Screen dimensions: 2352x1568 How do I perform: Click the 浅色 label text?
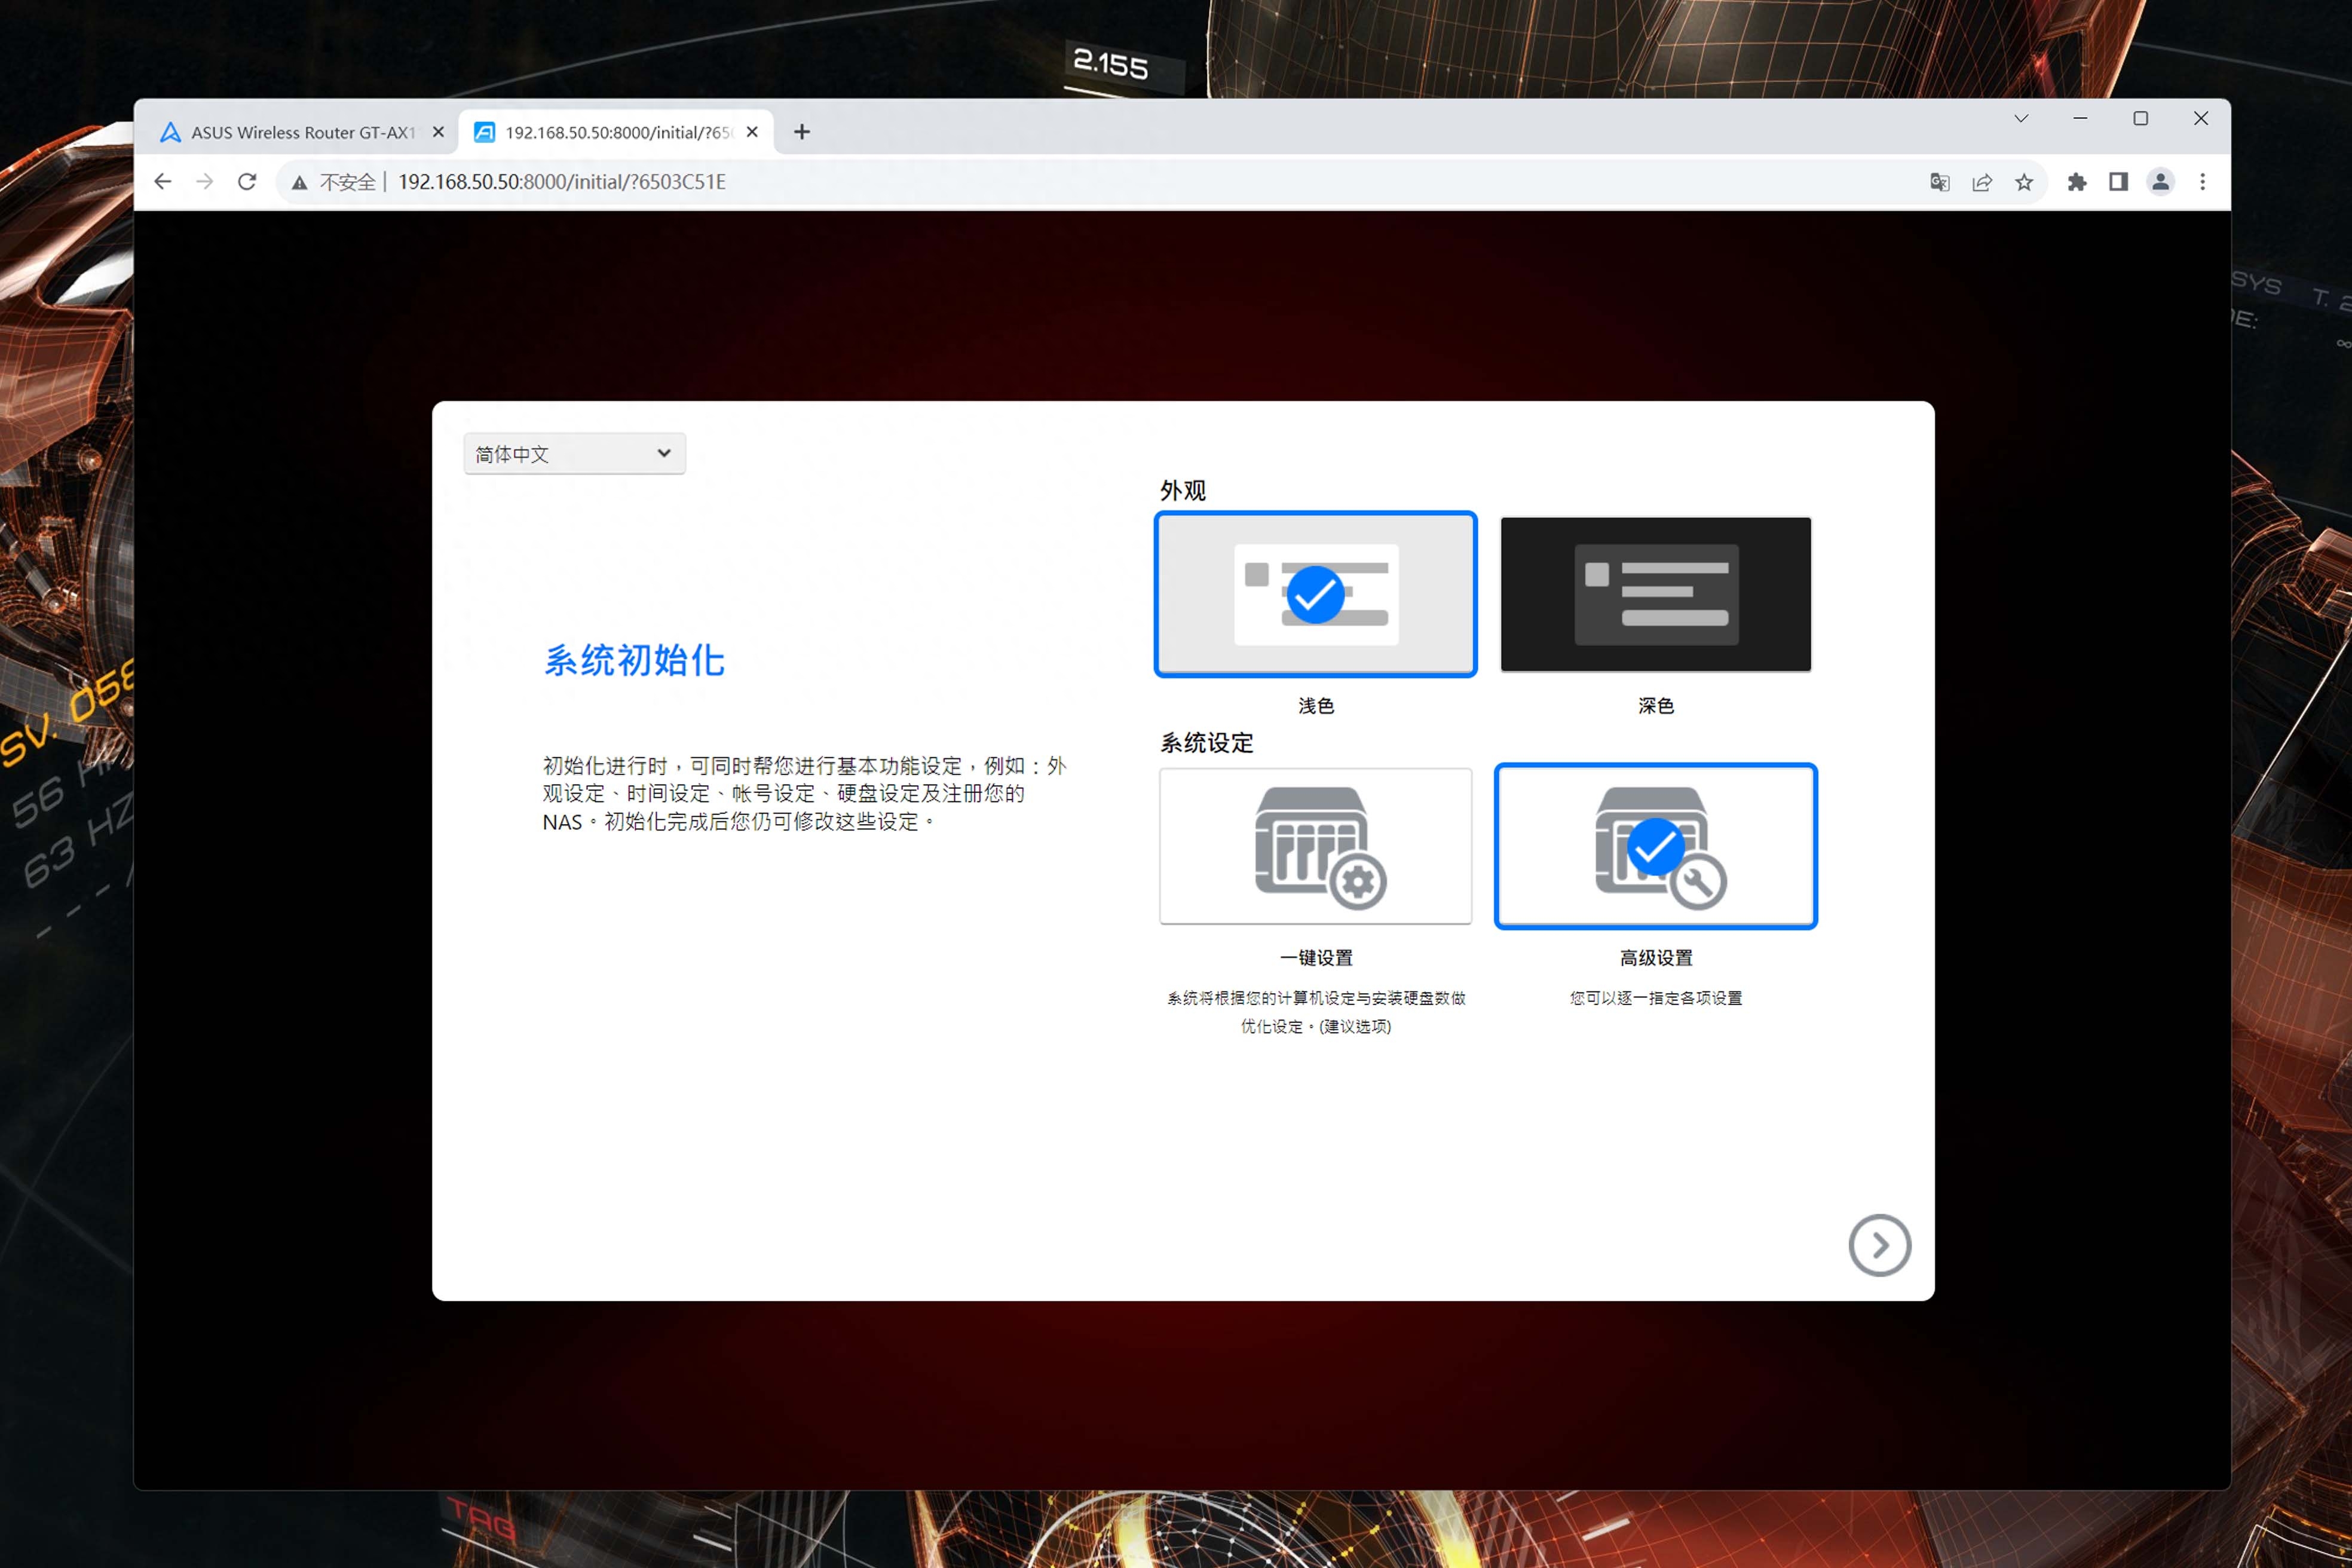tap(1316, 706)
